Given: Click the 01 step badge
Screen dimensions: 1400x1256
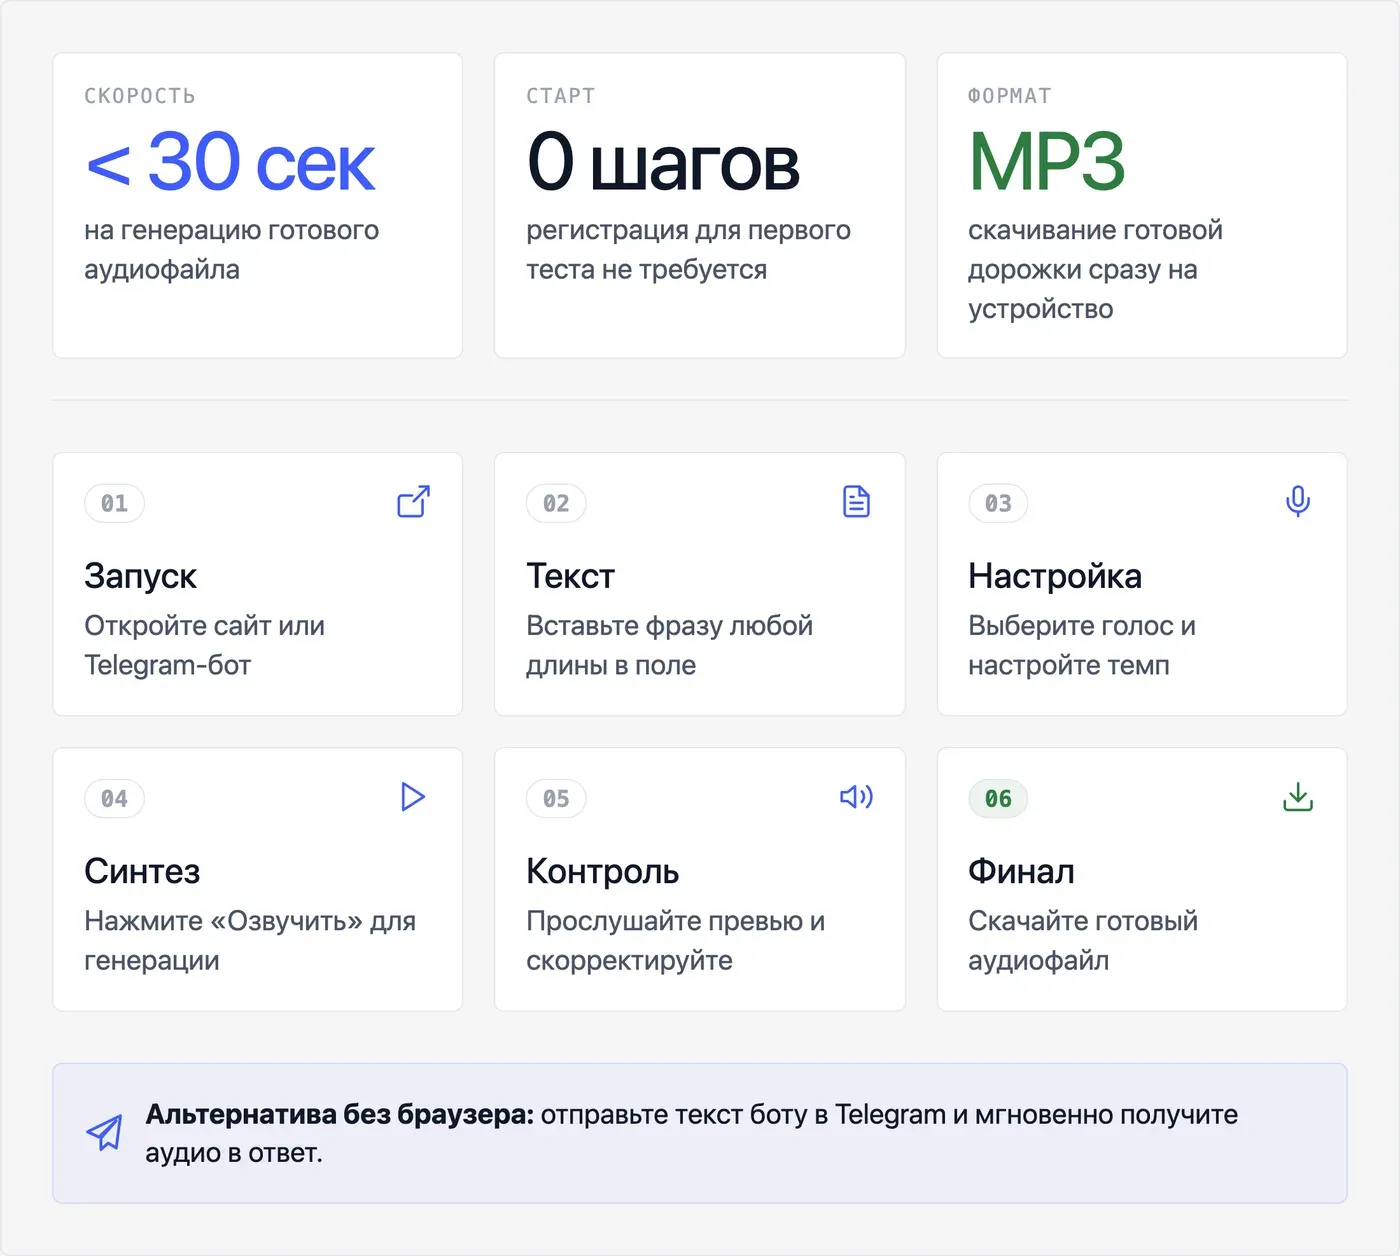Looking at the screenshot, I should (x=115, y=503).
